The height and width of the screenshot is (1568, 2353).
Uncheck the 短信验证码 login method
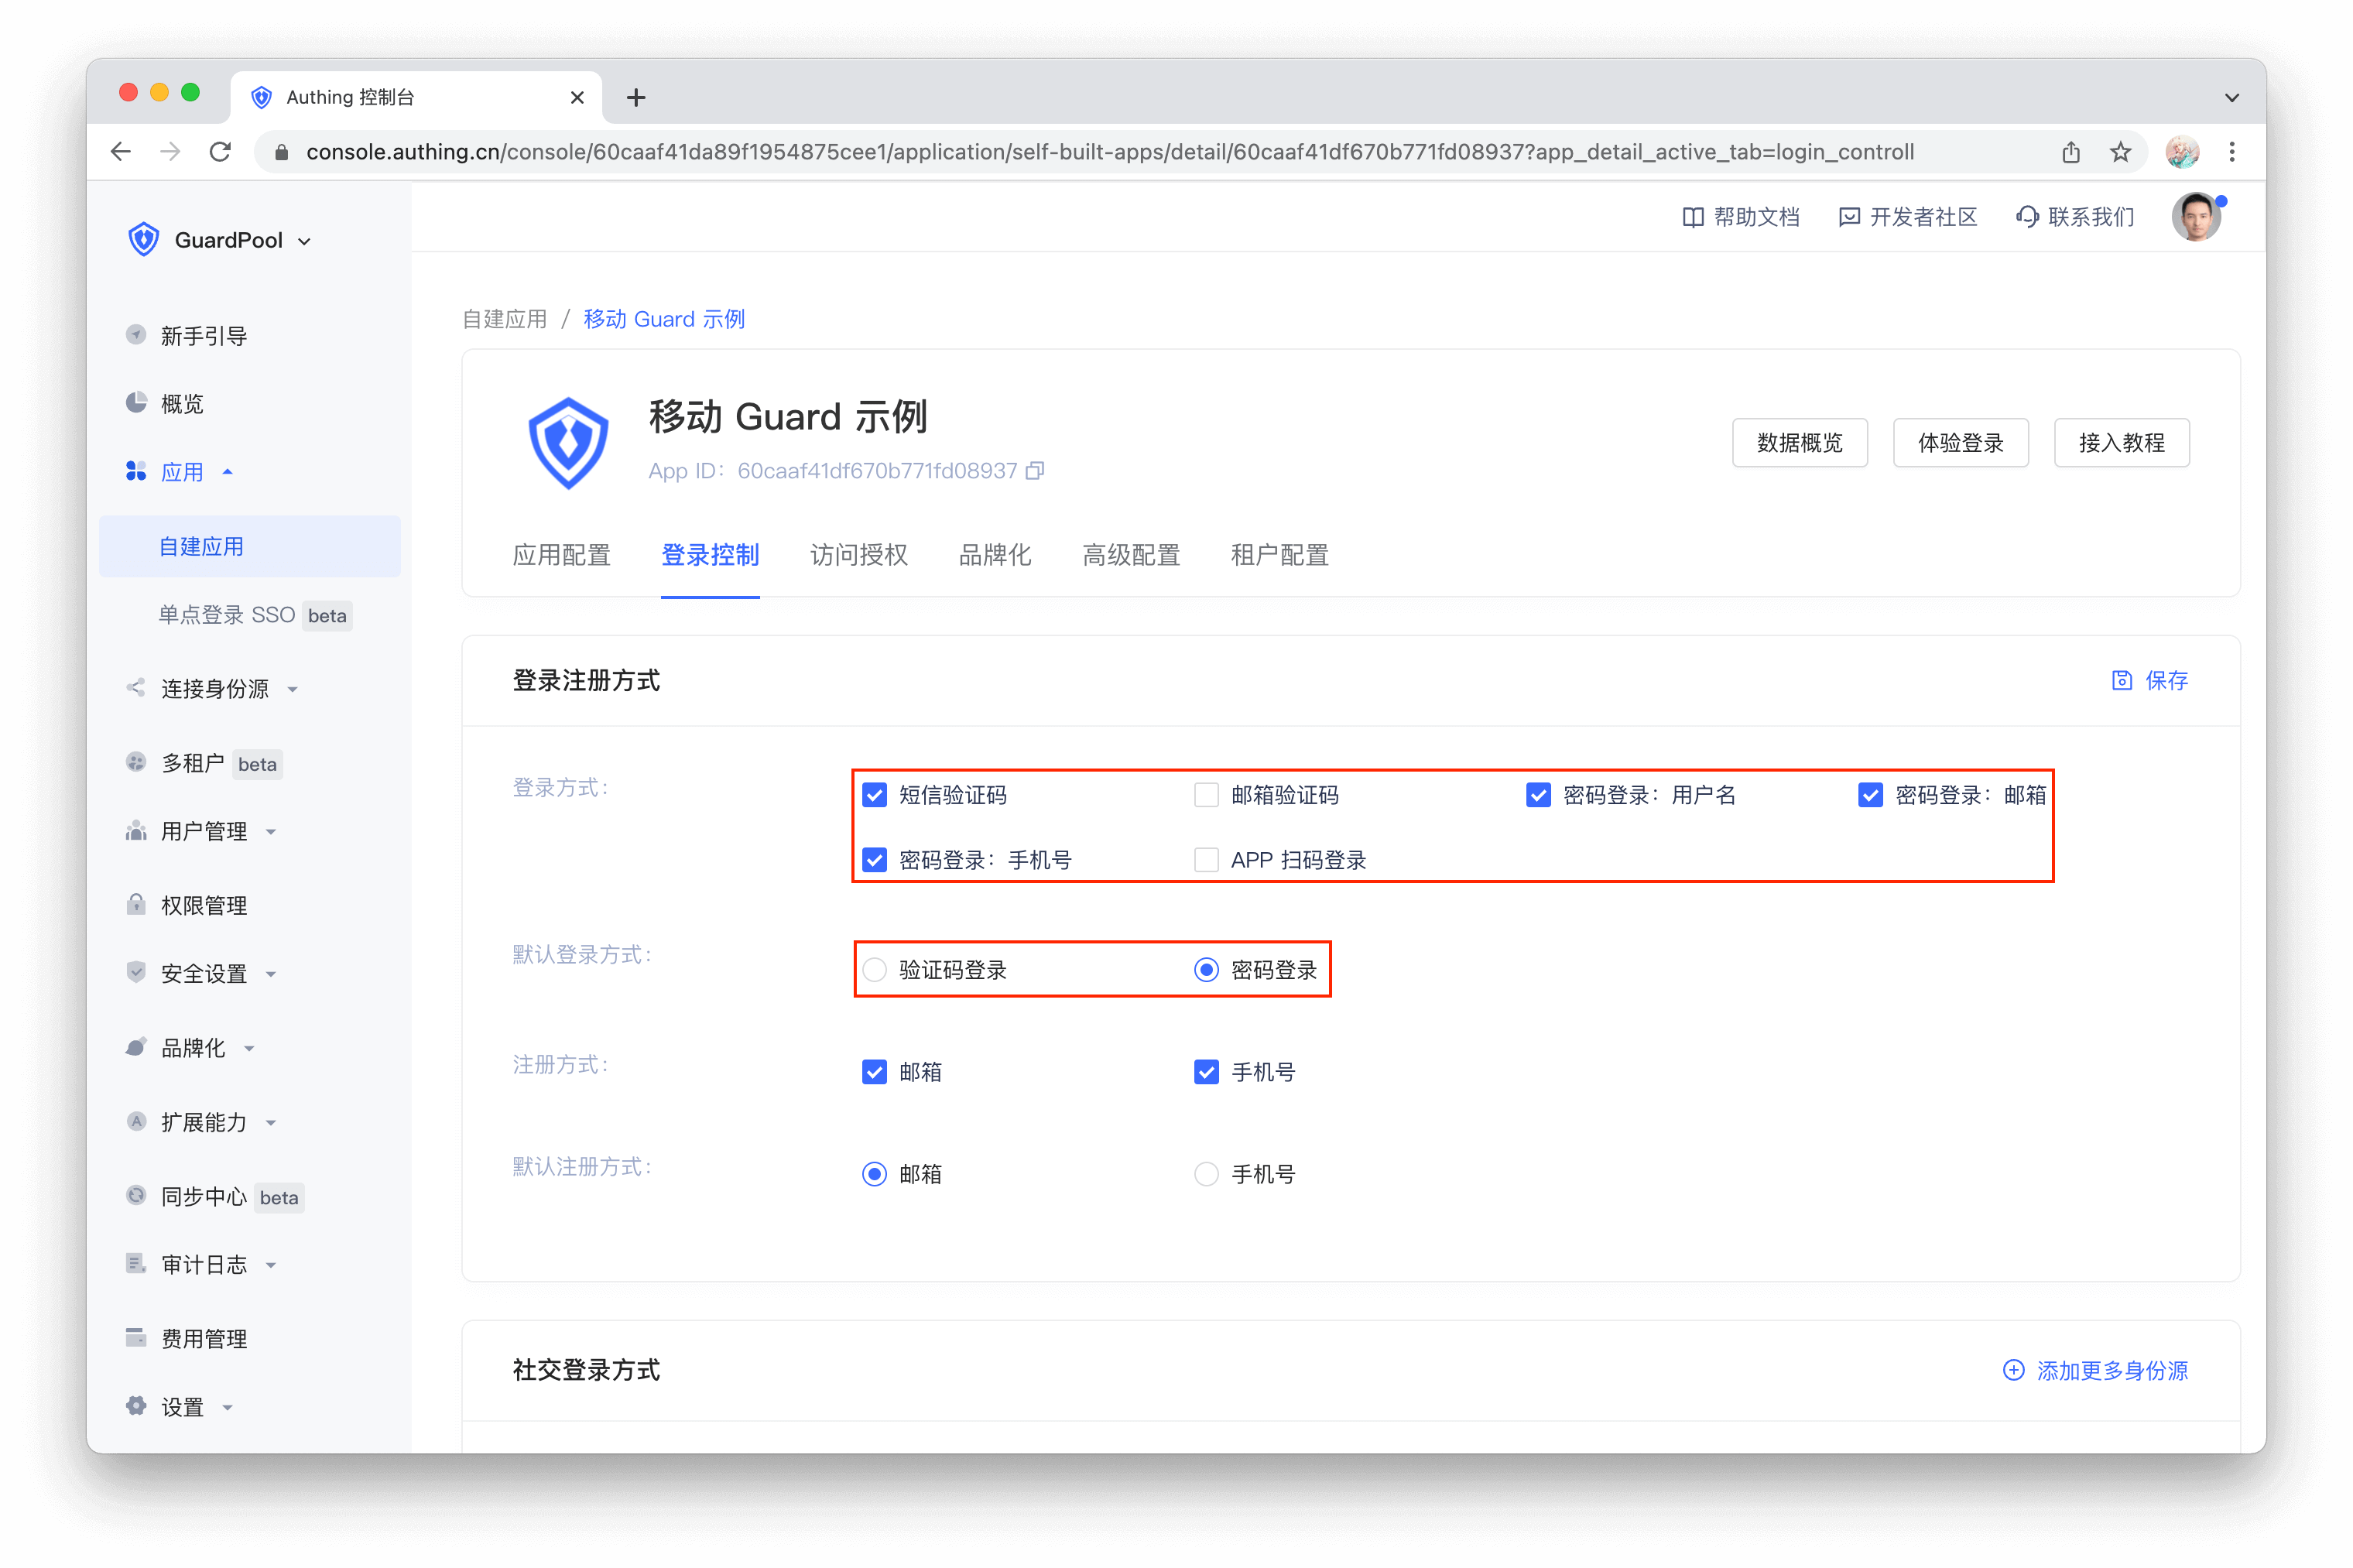click(874, 795)
